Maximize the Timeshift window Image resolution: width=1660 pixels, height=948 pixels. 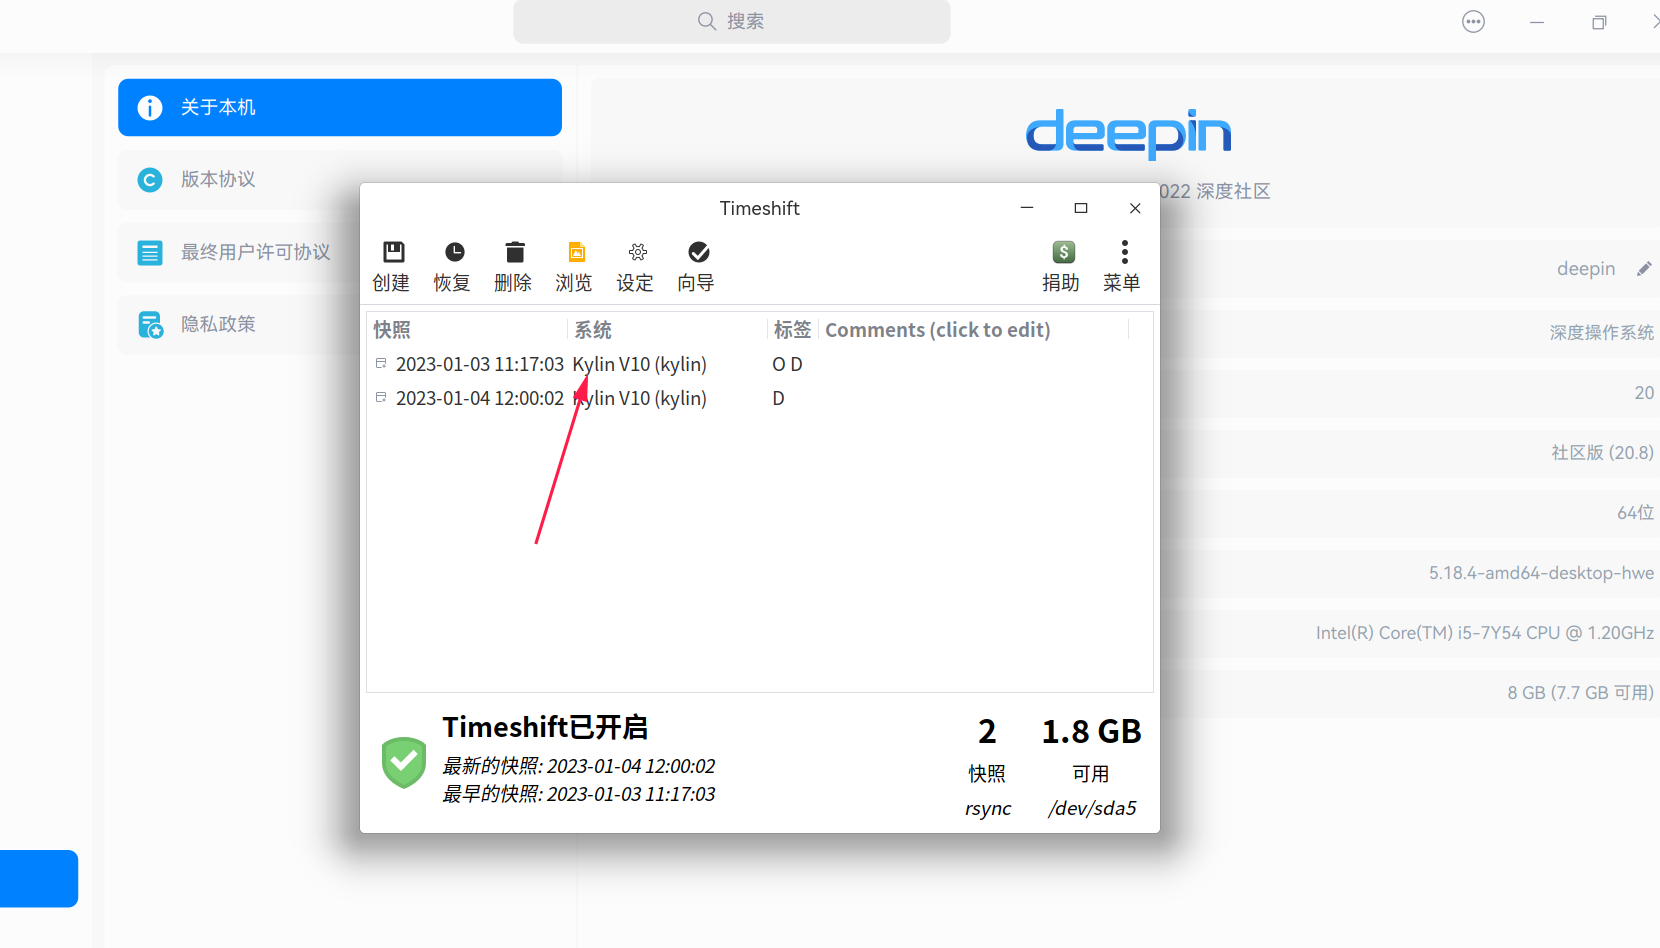tap(1081, 208)
